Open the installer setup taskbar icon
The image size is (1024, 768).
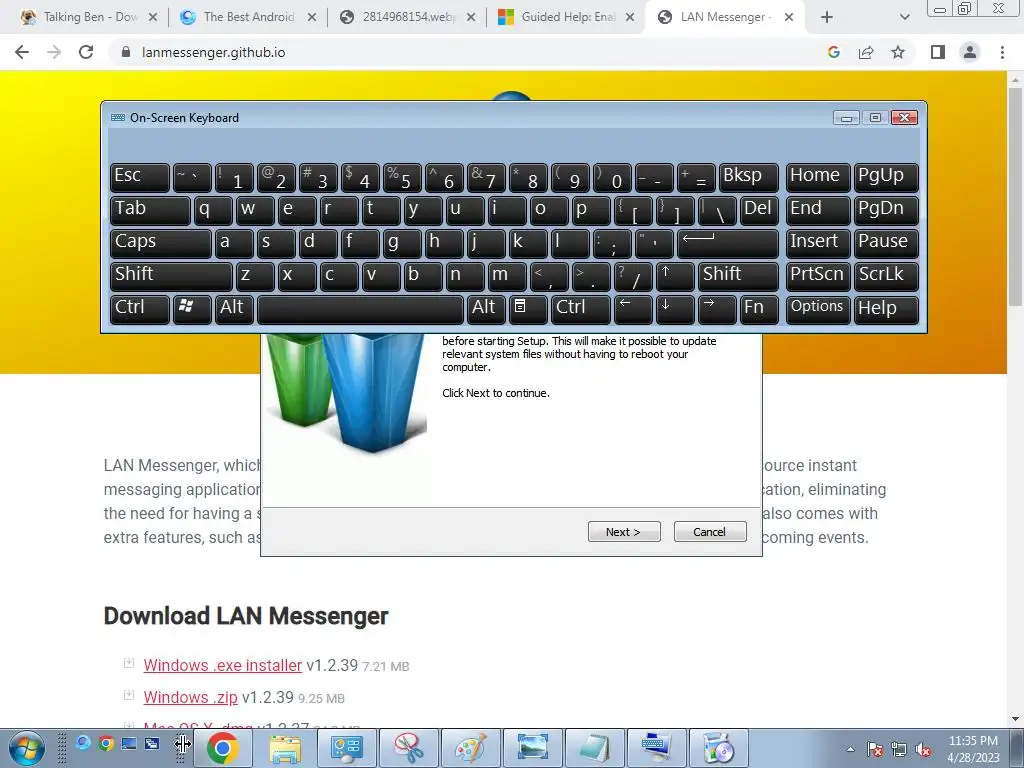tap(718, 748)
